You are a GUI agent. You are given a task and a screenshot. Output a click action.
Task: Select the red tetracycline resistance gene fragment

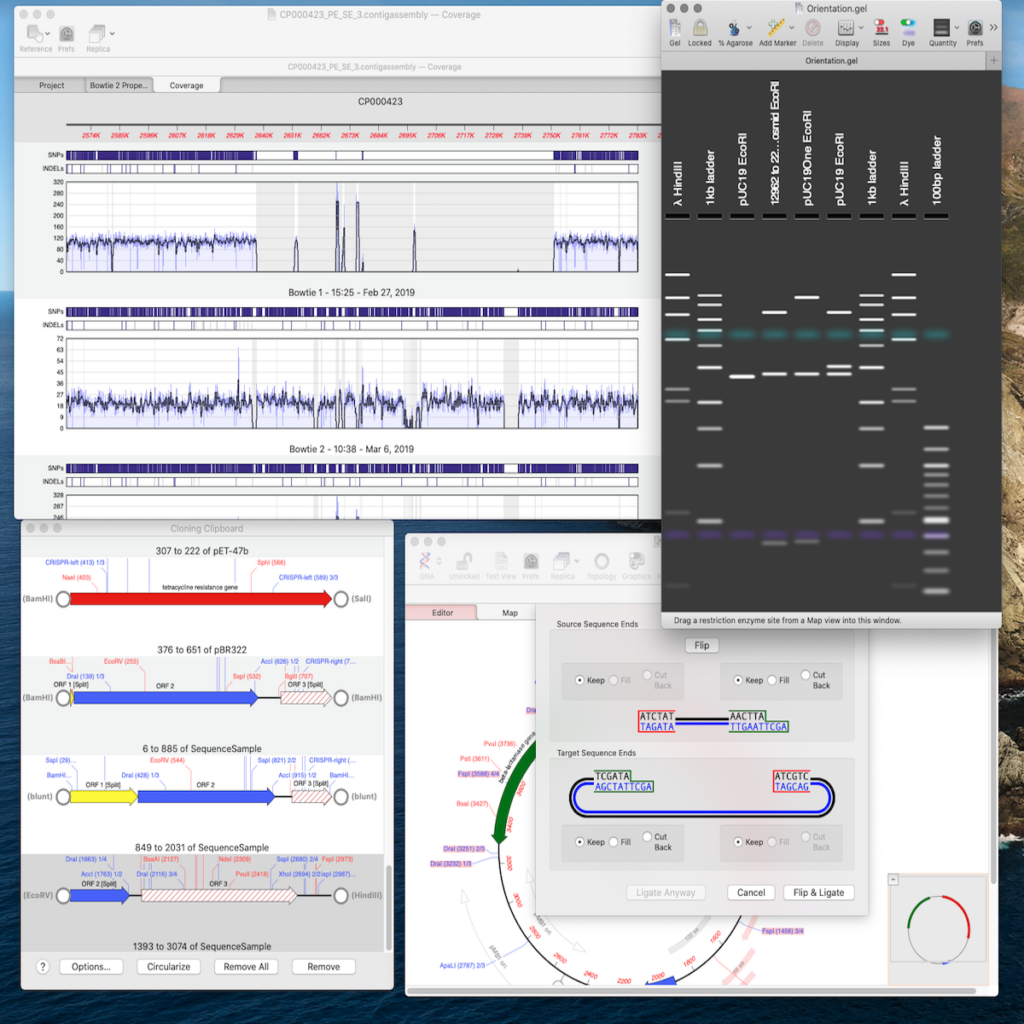[200, 599]
